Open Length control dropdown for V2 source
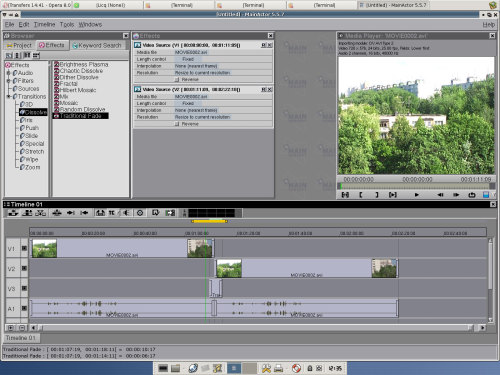 click(x=188, y=103)
